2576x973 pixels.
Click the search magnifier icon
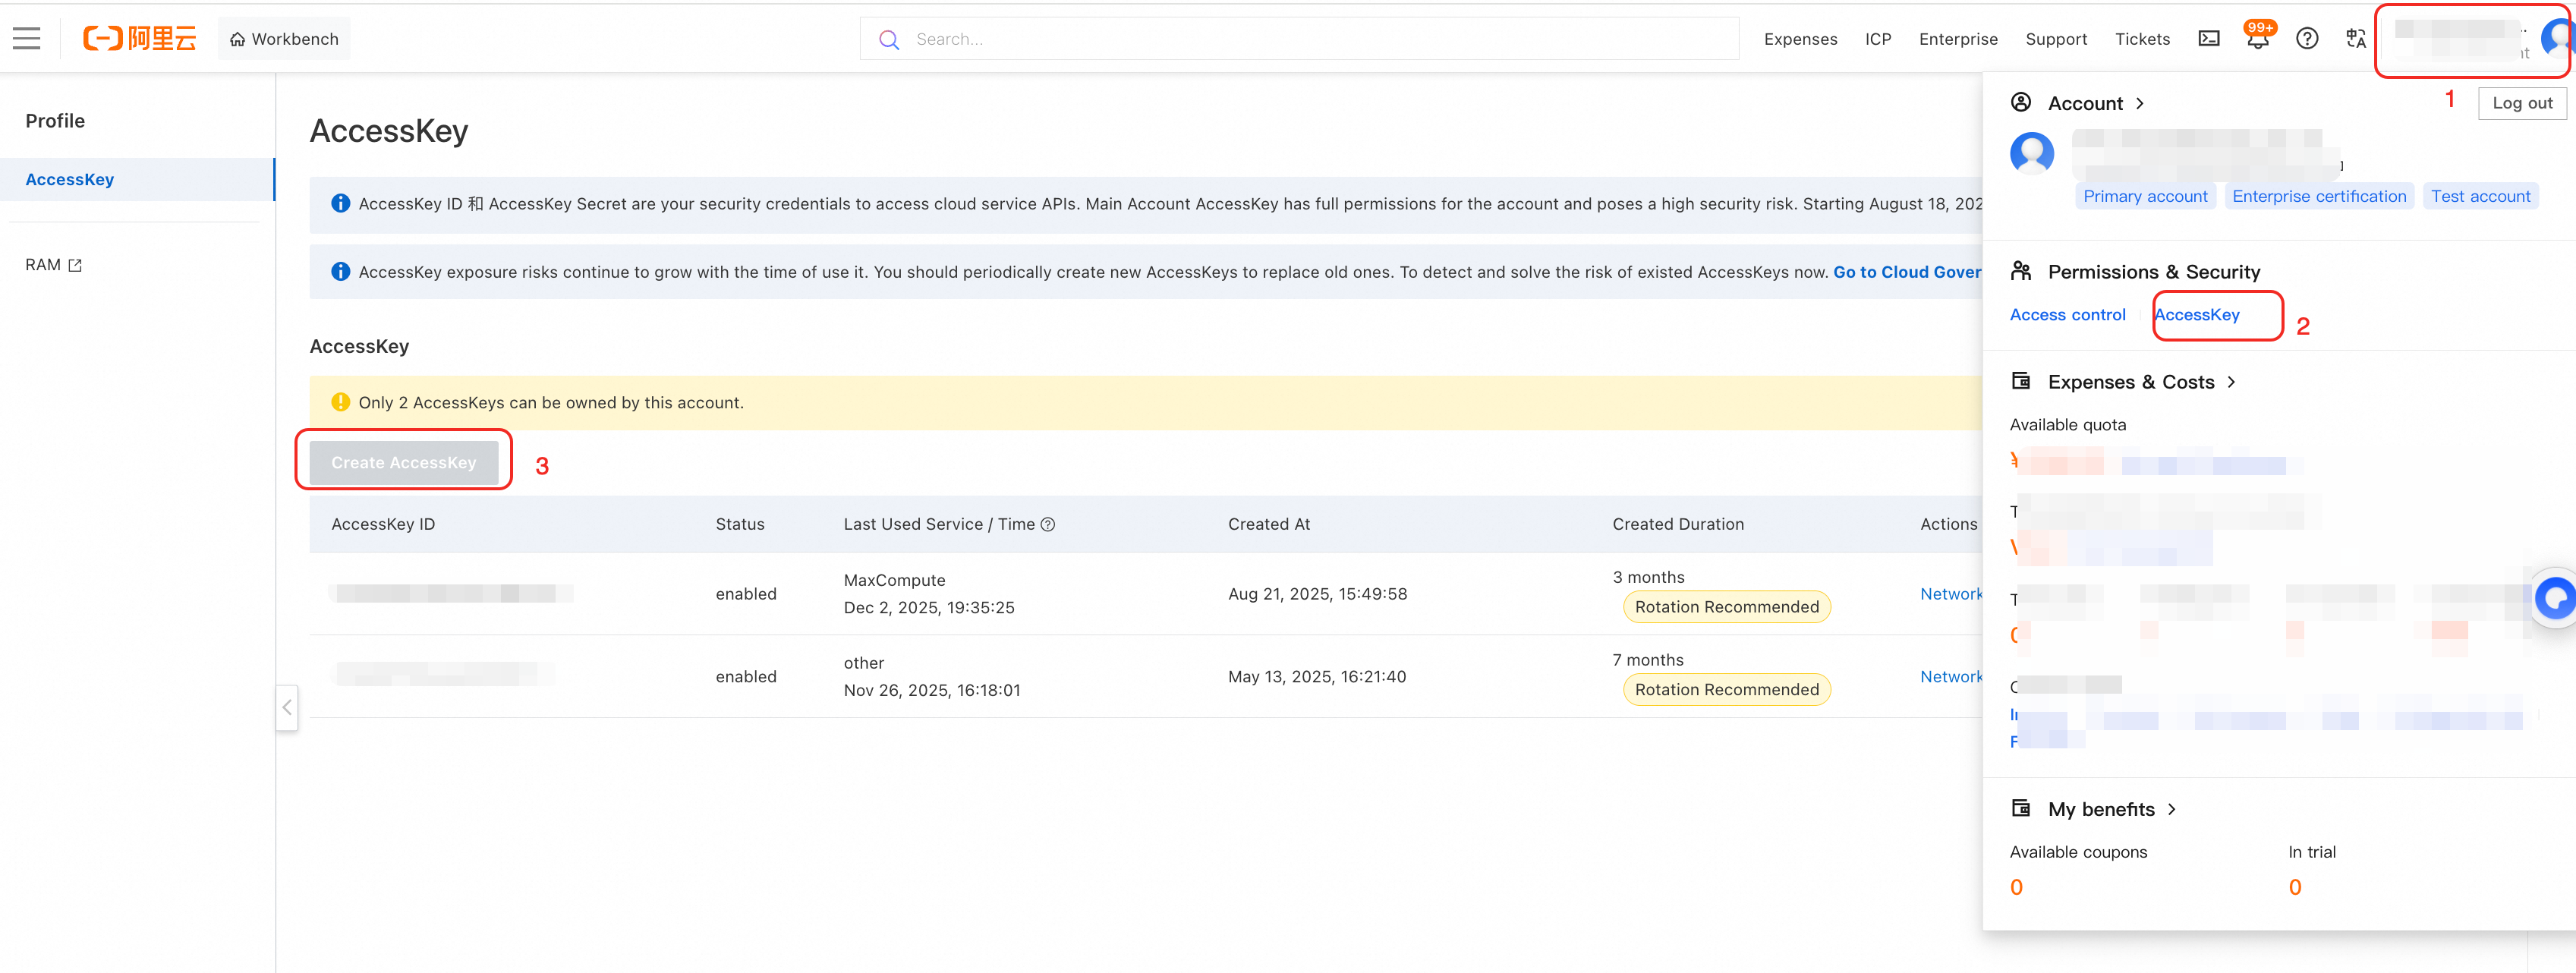pyautogui.click(x=889, y=39)
